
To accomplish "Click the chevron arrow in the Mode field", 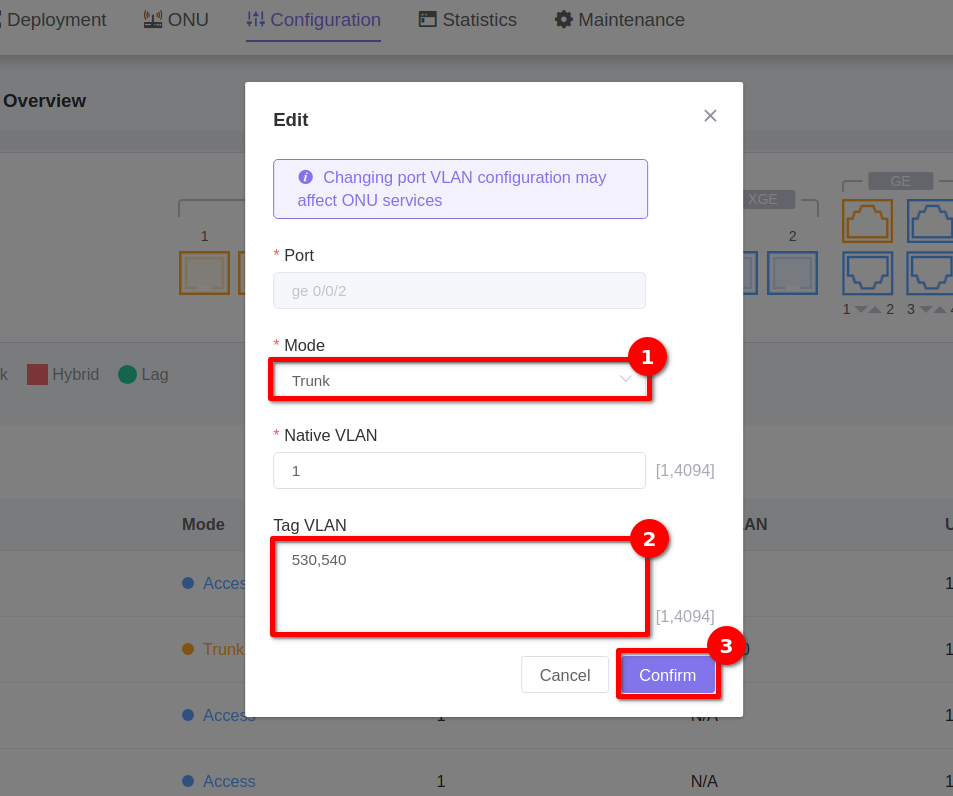I will pyautogui.click(x=625, y=379).
